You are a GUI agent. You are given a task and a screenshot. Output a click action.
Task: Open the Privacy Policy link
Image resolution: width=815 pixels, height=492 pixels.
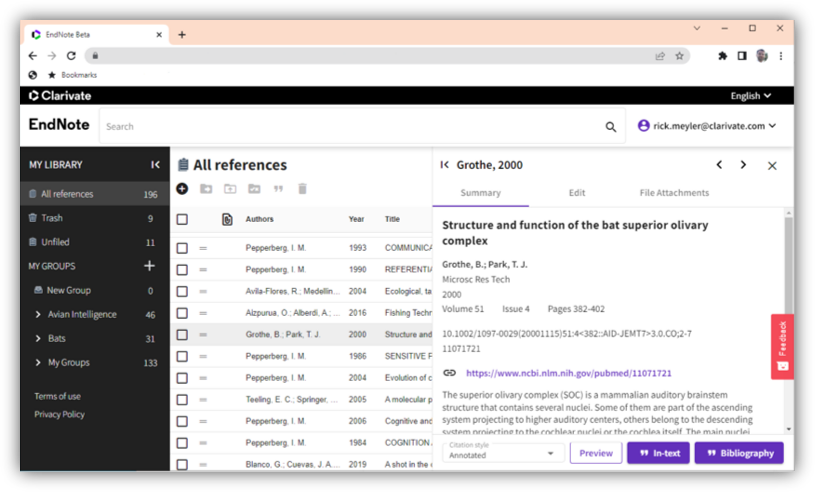(59, 415)
